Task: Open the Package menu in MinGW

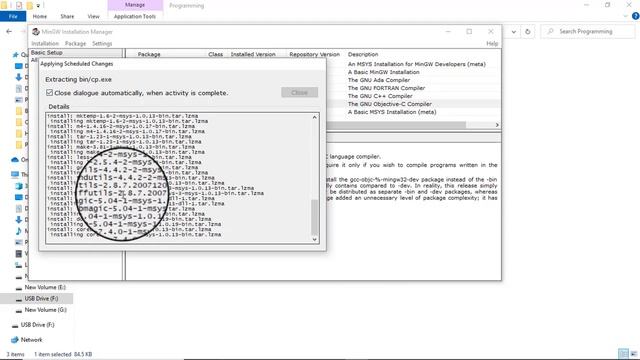Action: (x=76, y=43)
